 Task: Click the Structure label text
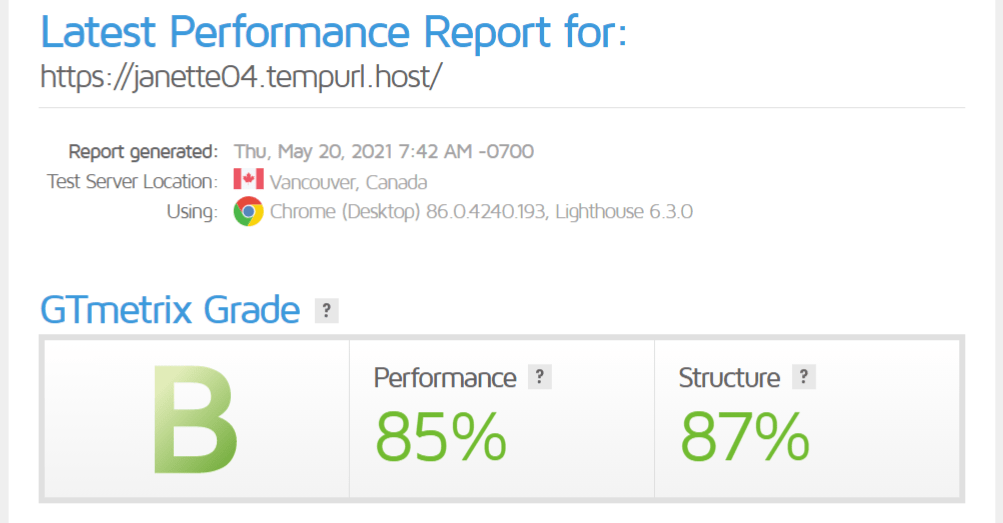tap(729, 378)
